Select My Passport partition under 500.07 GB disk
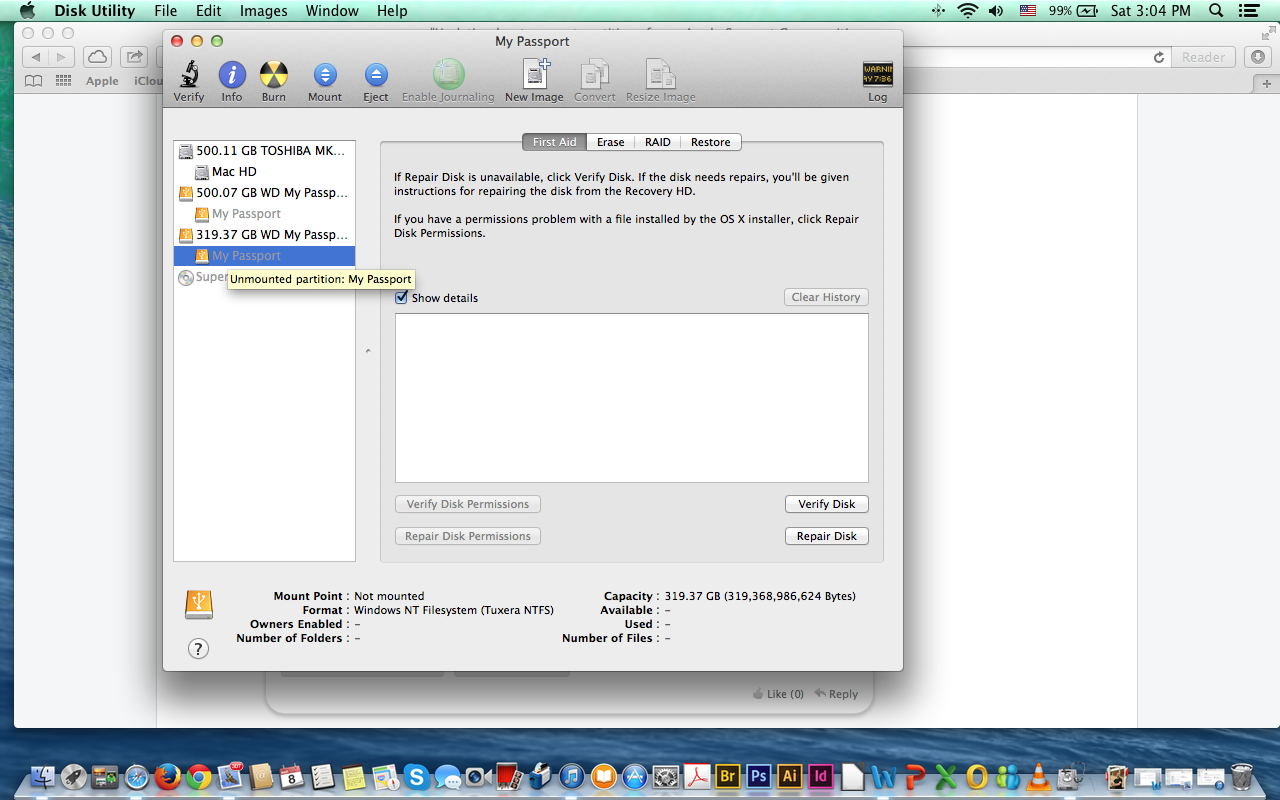 [264, 214]
